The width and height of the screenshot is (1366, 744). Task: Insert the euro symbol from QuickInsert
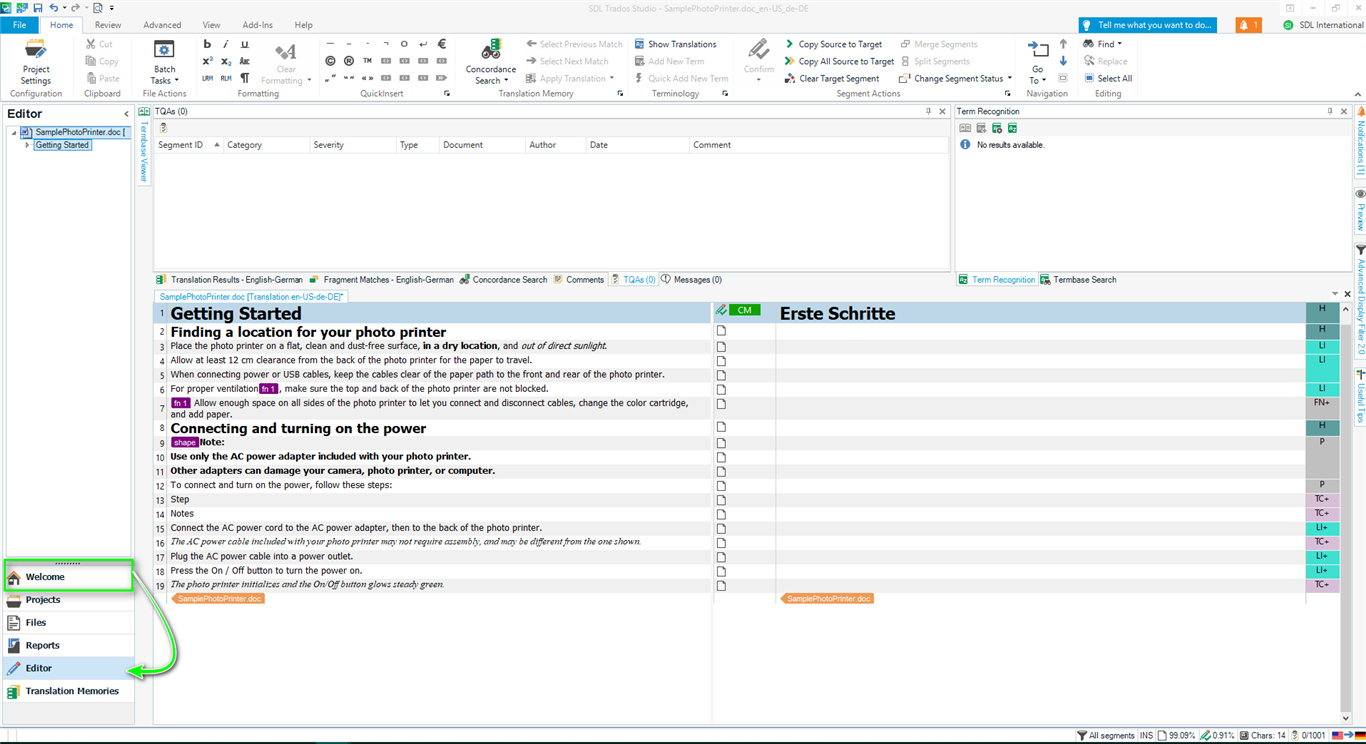tap(442, 44)
